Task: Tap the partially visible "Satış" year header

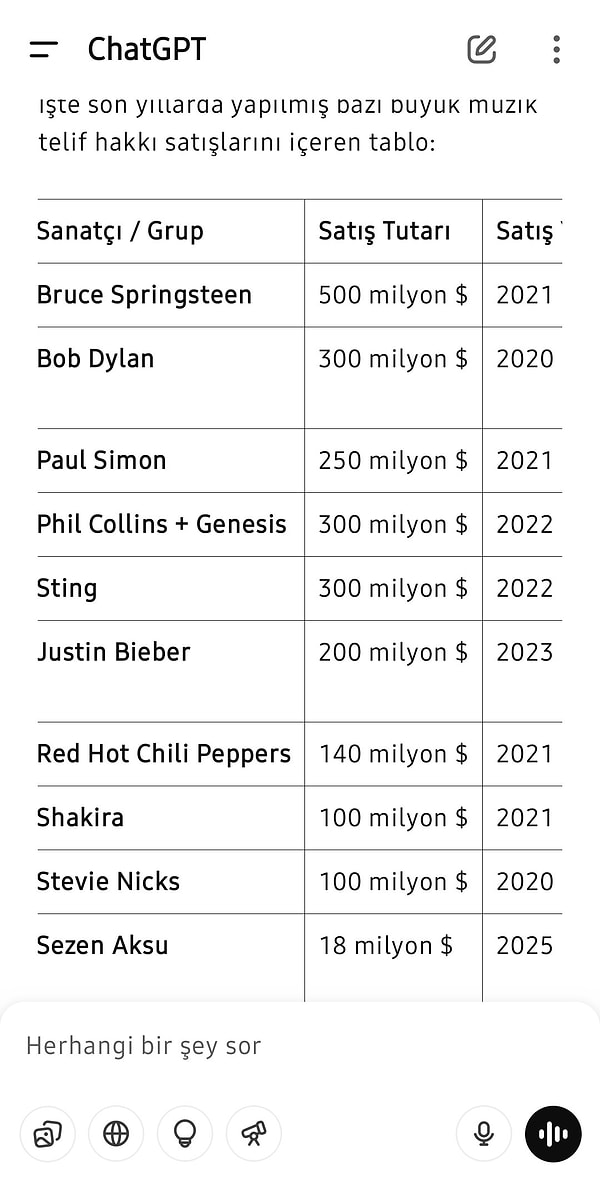Action: [525, 231]
